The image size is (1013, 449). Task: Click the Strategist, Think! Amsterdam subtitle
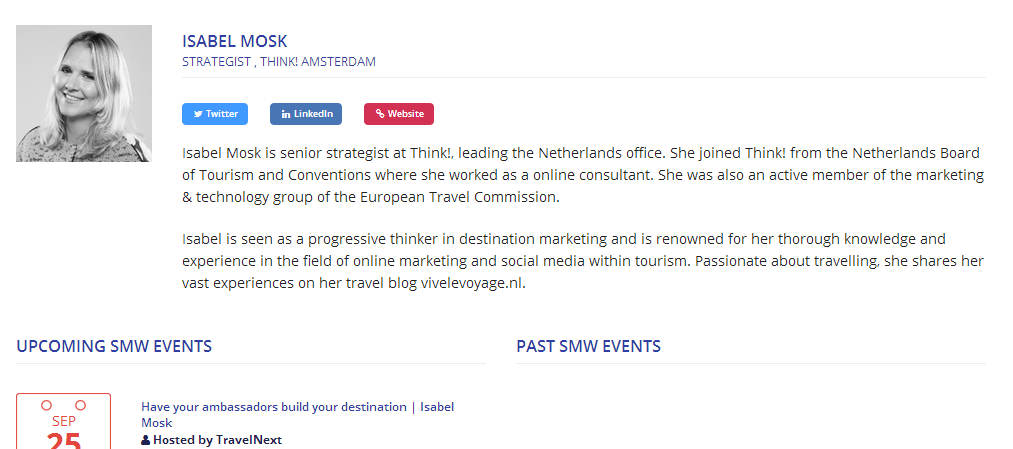[278, 62]
